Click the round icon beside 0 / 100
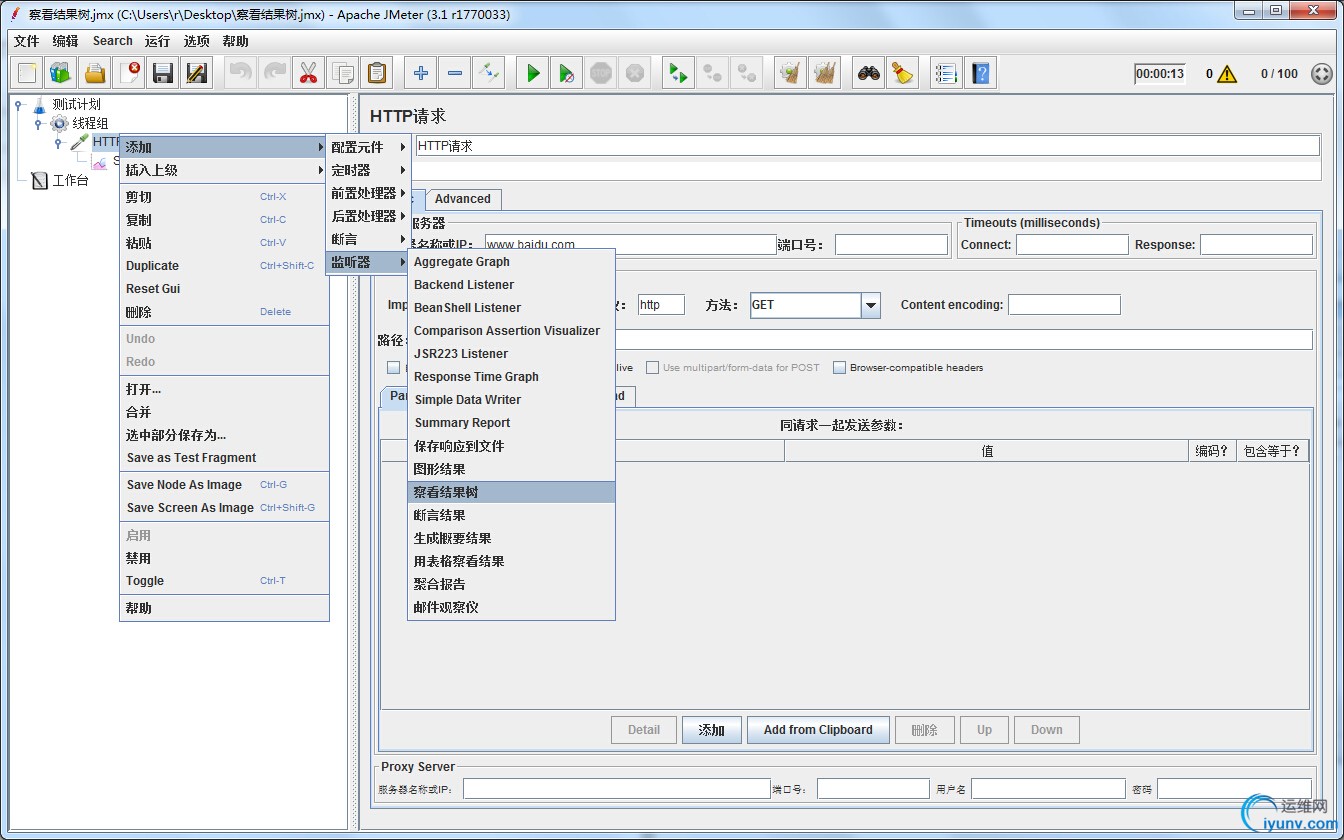This screenshot has width=1344, height=840. pos(1321,74)
